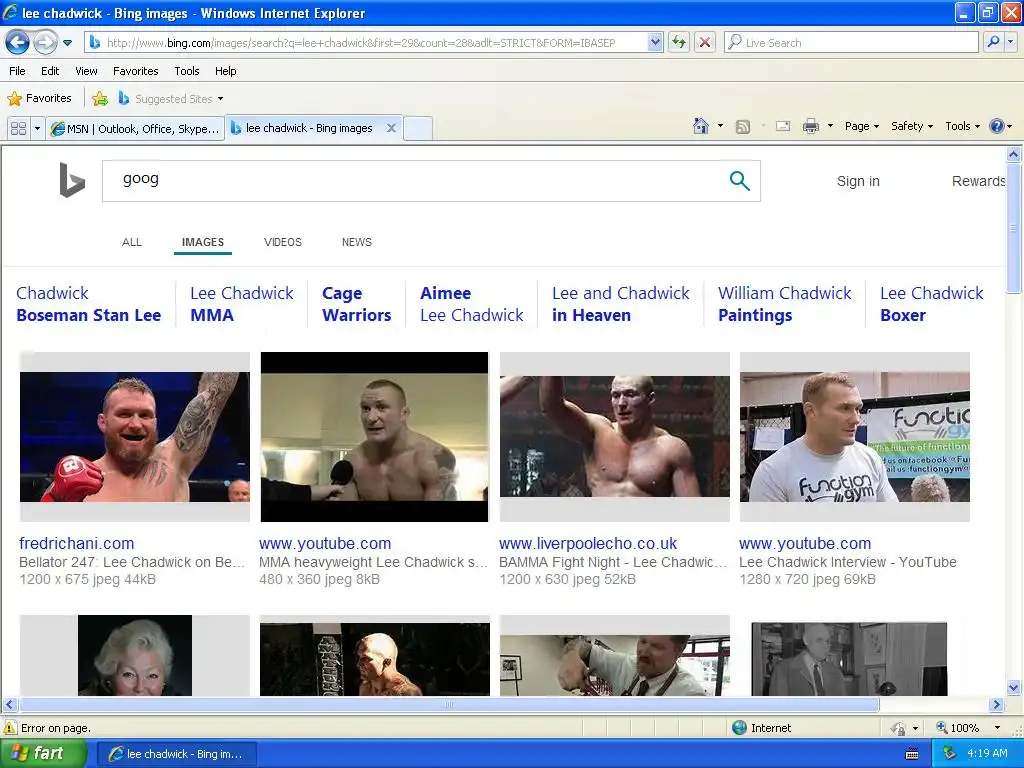Screen dimensions: 1024x768
Task: Open the Lee Chadwick Interview thumbnail
Action: (x=854, y=437)
